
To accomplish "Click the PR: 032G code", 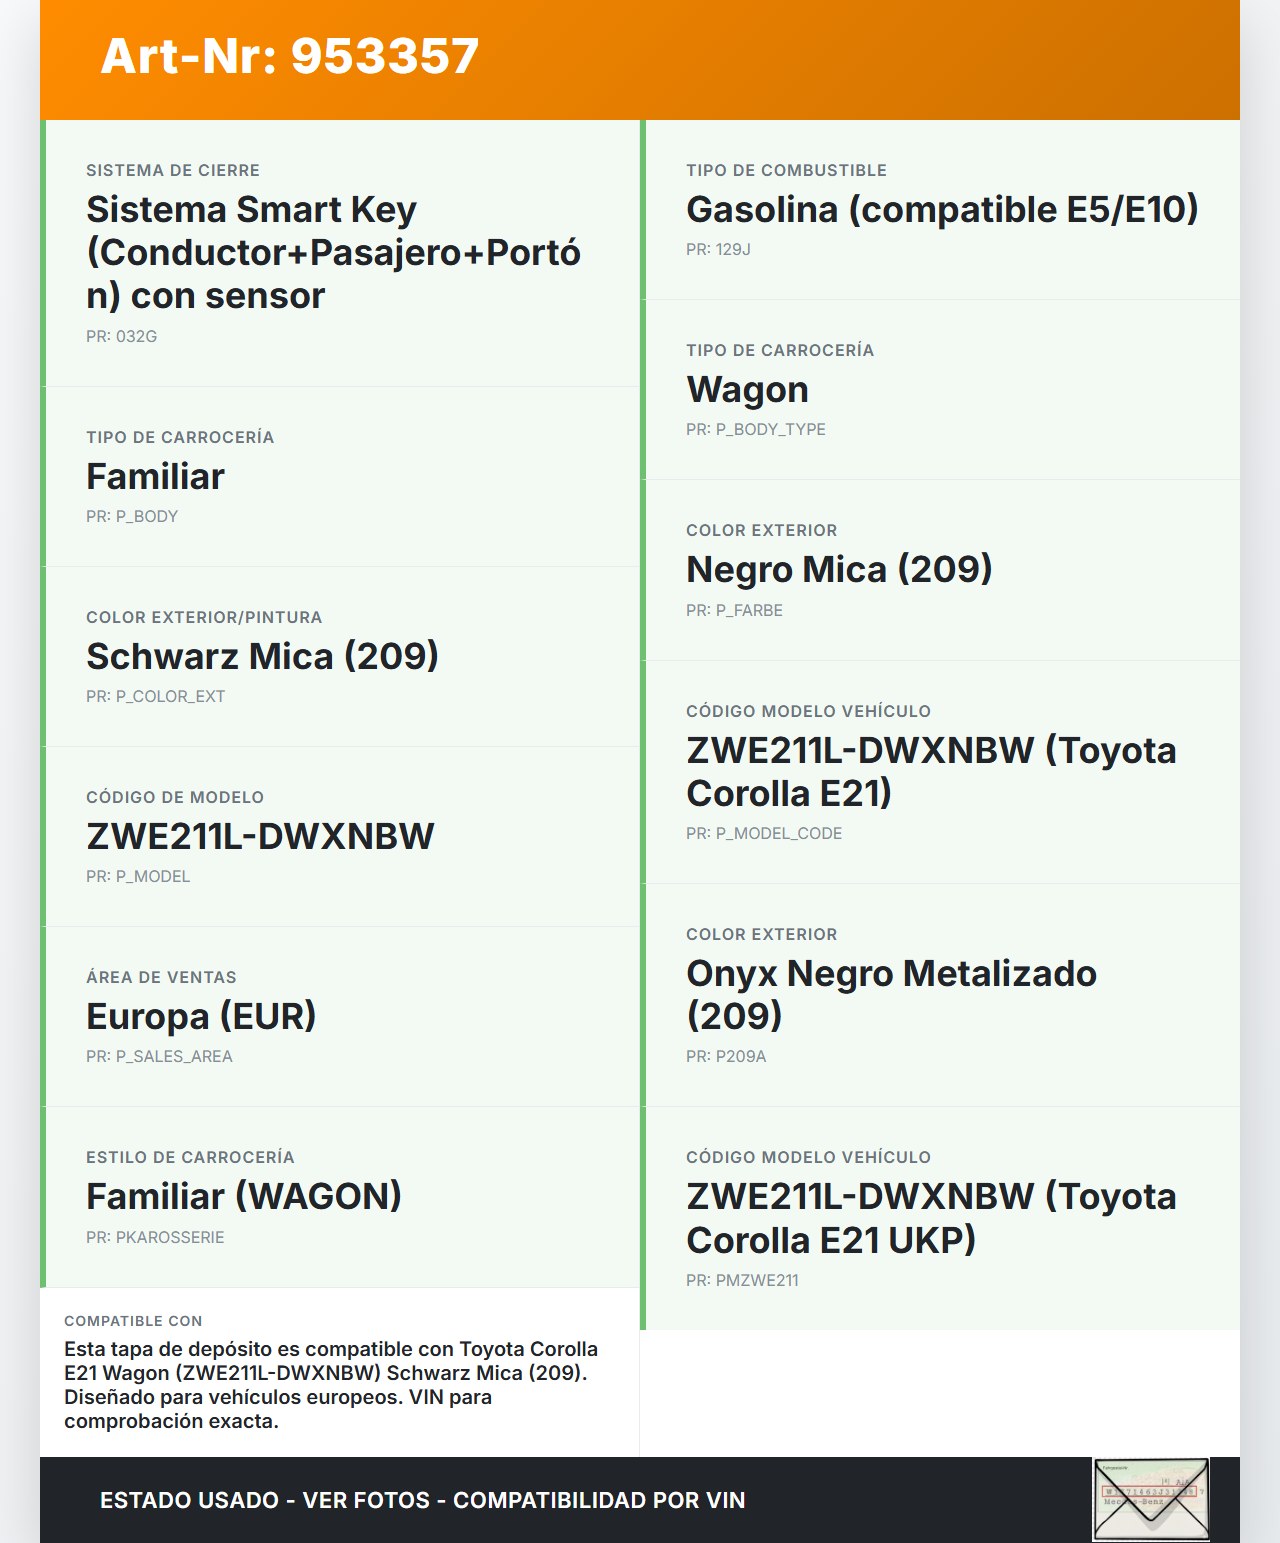I will 121,337.
